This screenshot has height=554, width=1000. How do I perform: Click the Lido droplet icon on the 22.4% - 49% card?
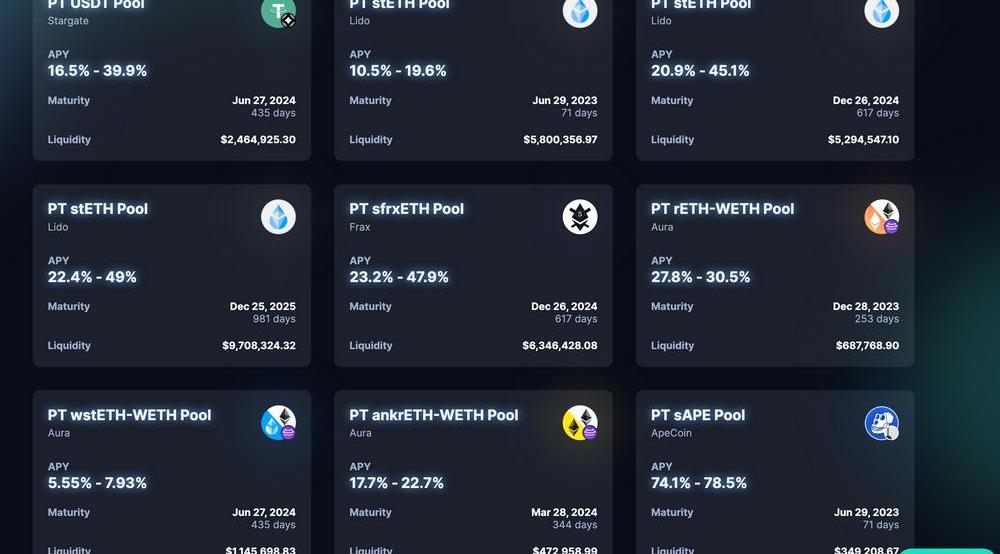point(279,217)
